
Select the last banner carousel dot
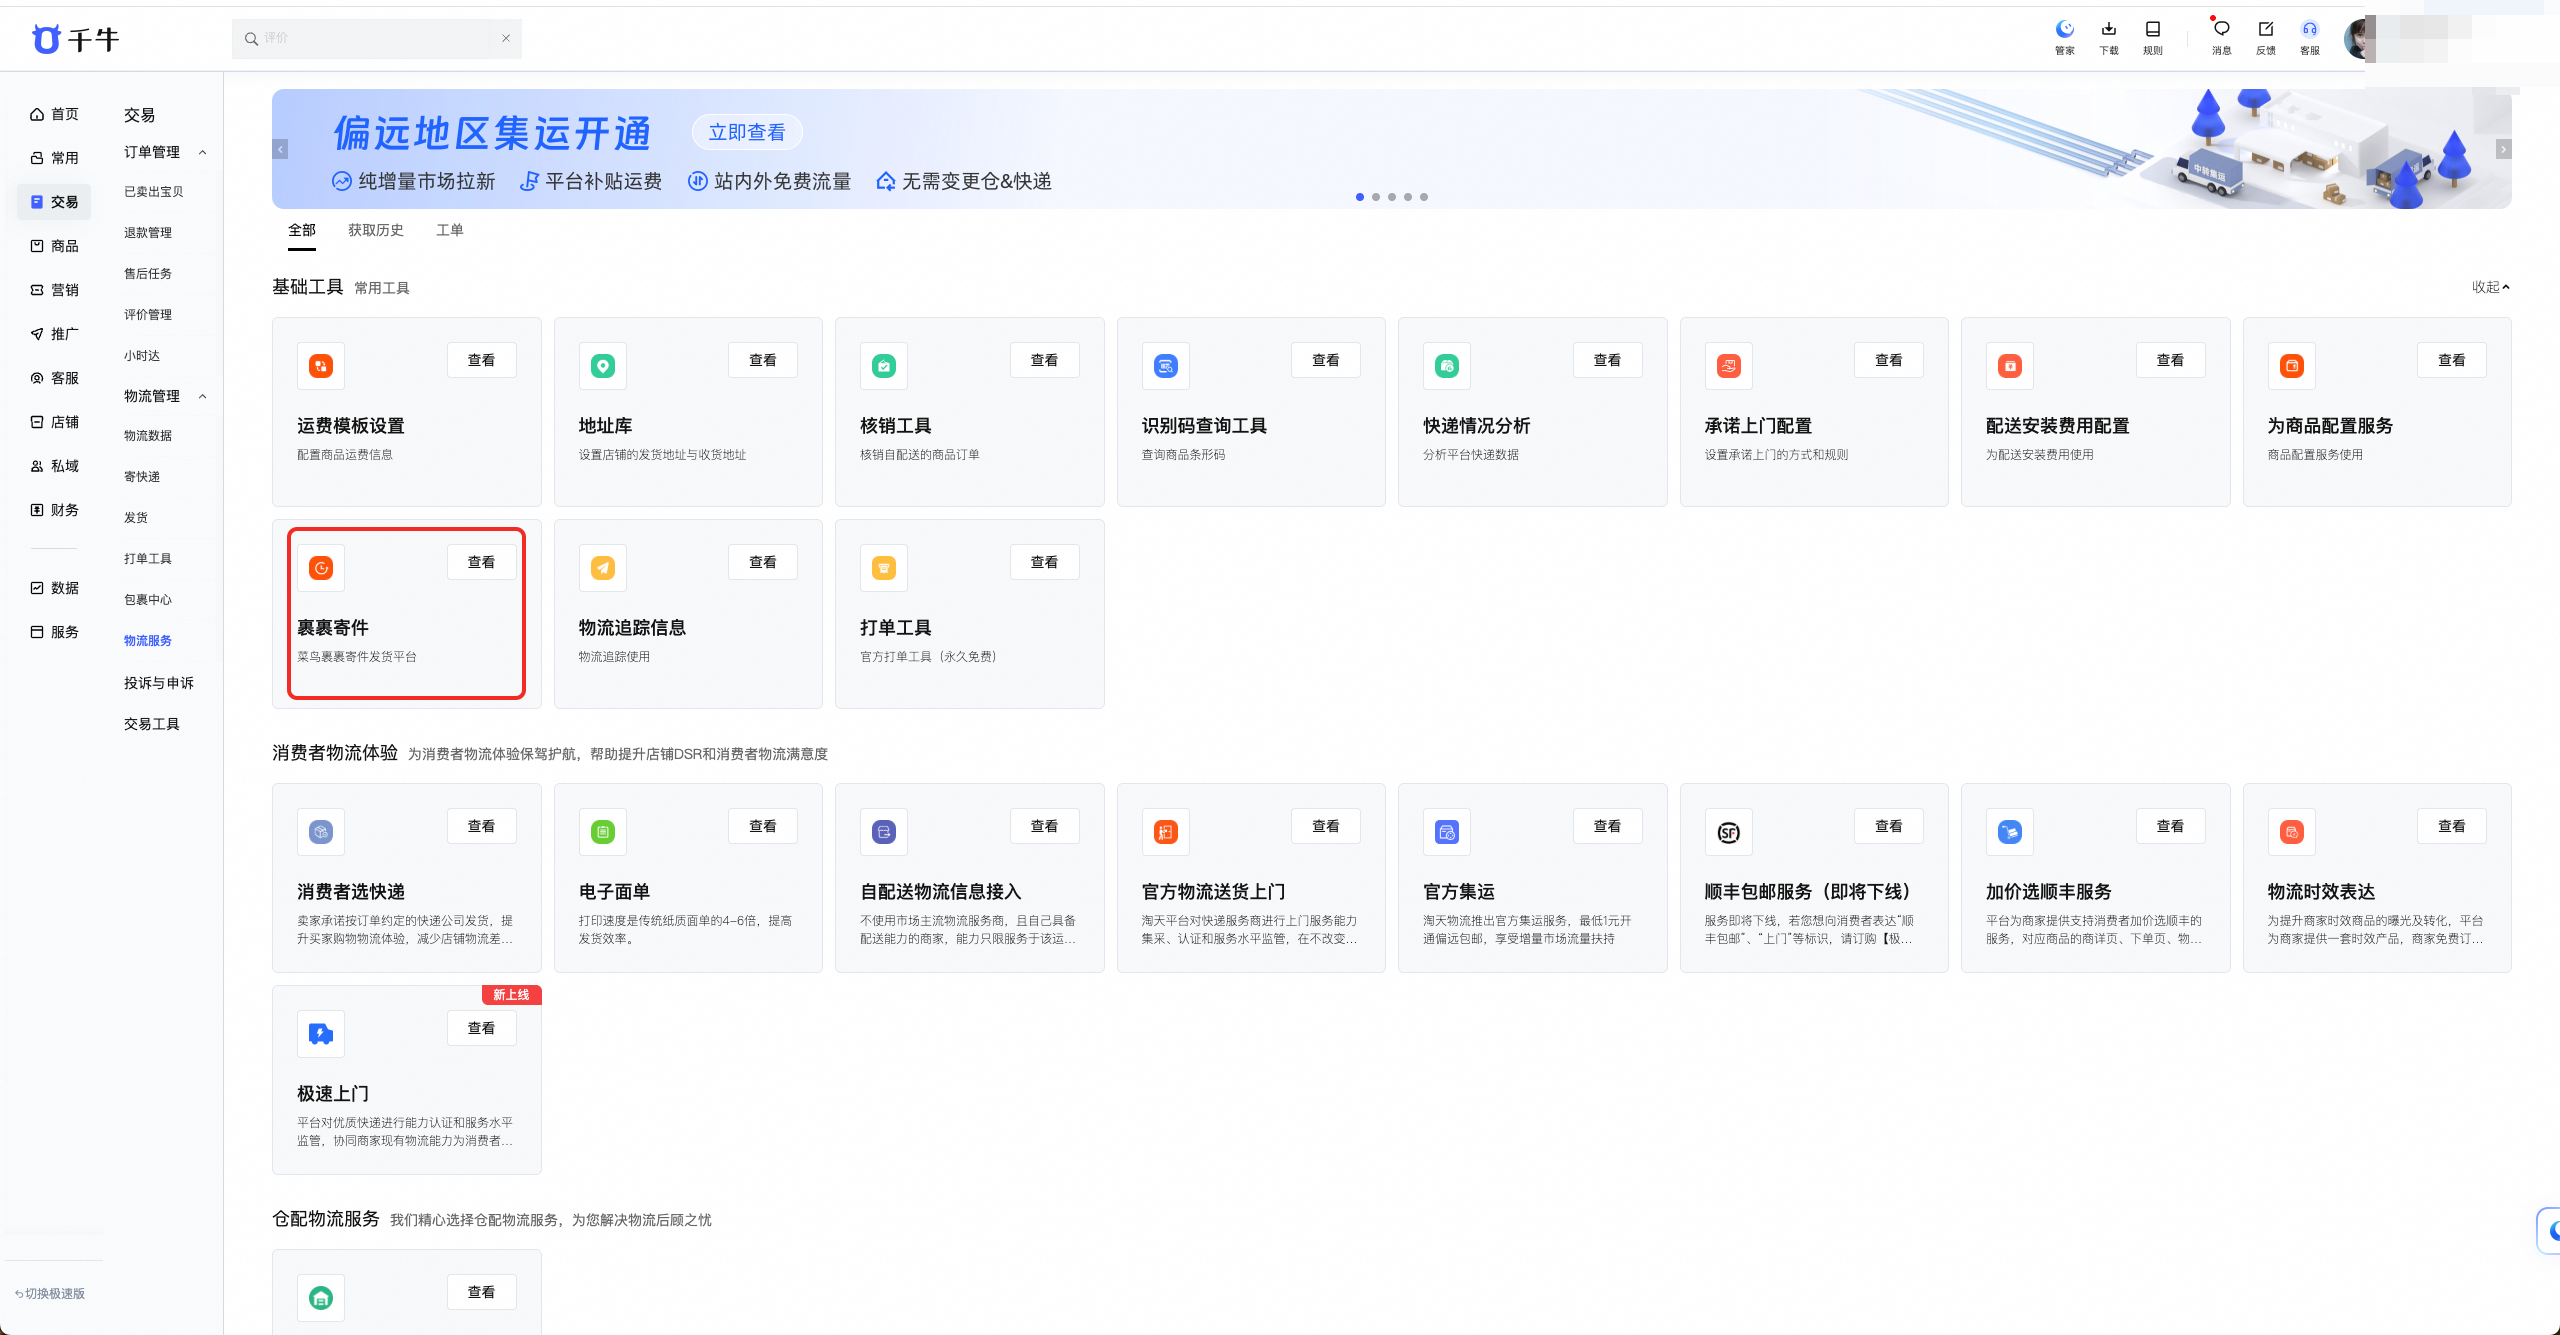(x=1424, y=197)
